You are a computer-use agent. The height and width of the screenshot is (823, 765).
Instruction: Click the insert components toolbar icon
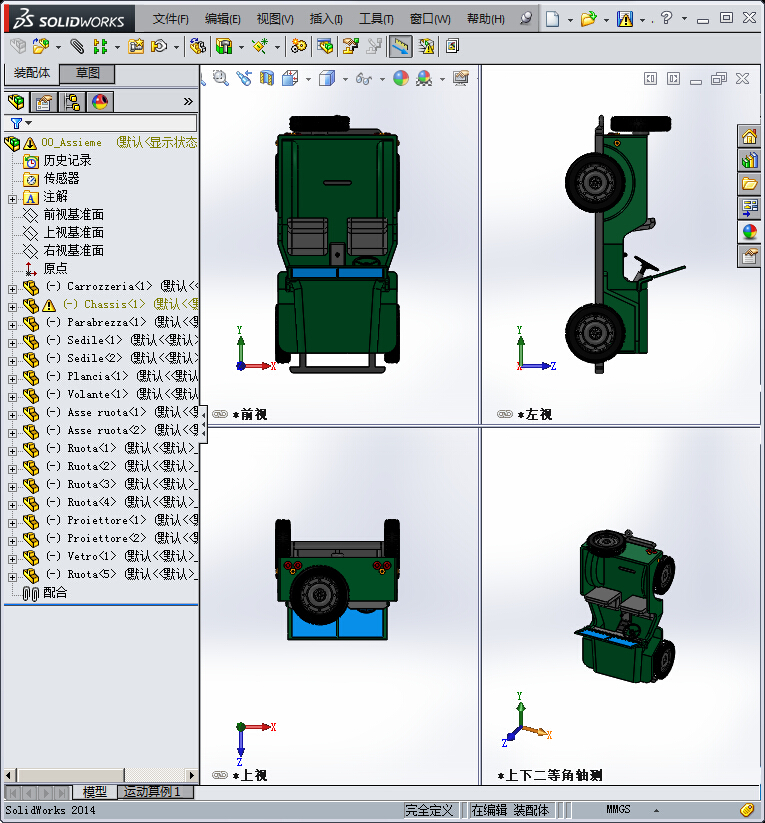coord(40,46)
